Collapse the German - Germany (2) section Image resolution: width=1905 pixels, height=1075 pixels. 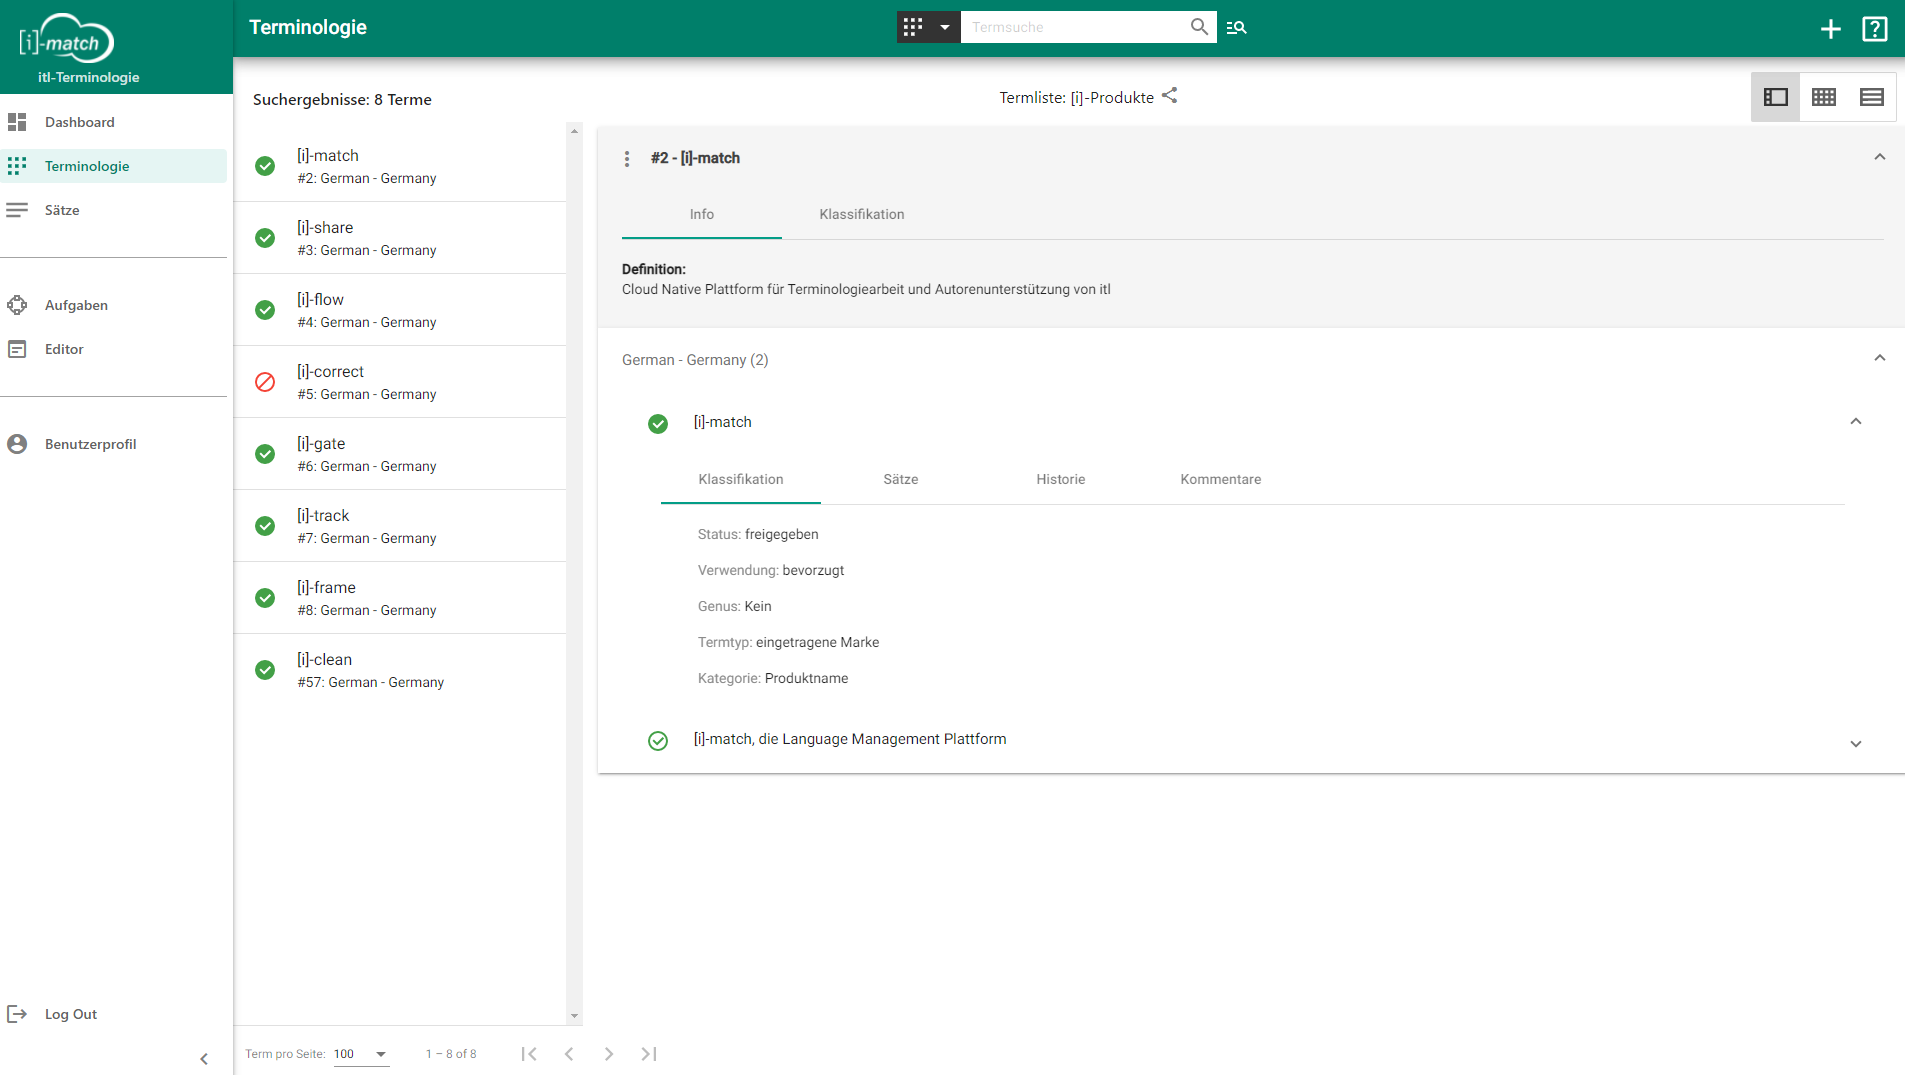1880,358
